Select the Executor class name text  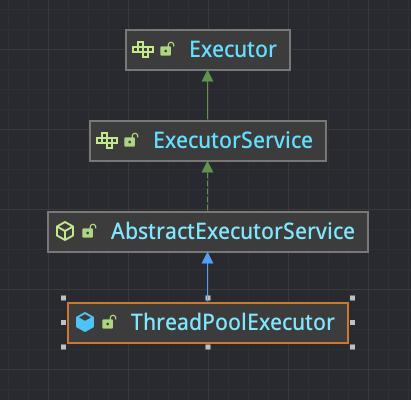click(x=233, y=50)
